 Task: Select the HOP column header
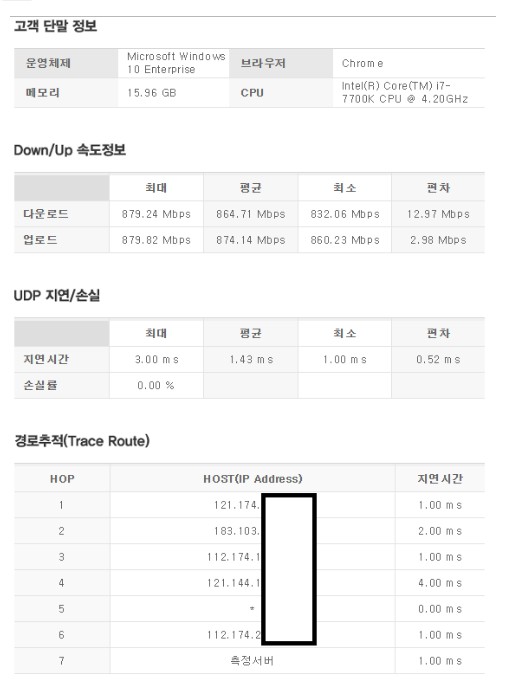tap(62, 479)
